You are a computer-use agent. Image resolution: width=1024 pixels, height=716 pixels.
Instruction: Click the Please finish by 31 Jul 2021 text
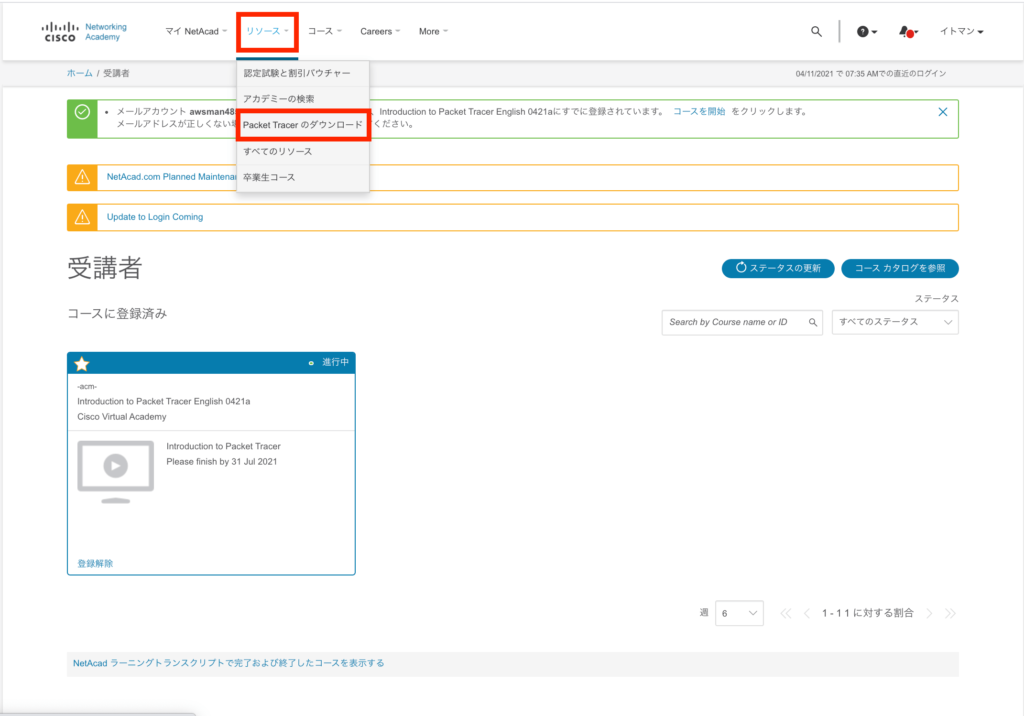[221, 462]
